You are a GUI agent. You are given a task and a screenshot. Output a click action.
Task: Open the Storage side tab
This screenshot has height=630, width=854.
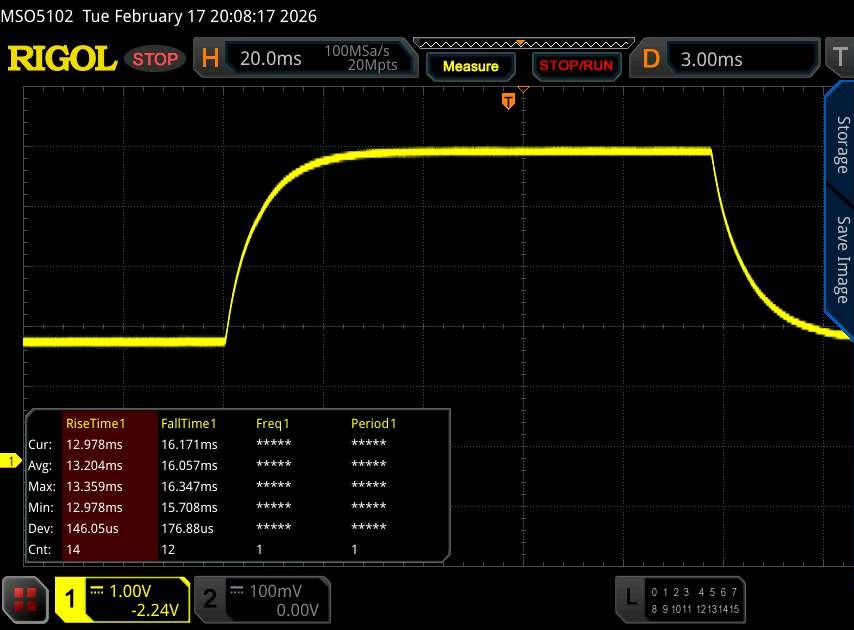tap(840, 145)
